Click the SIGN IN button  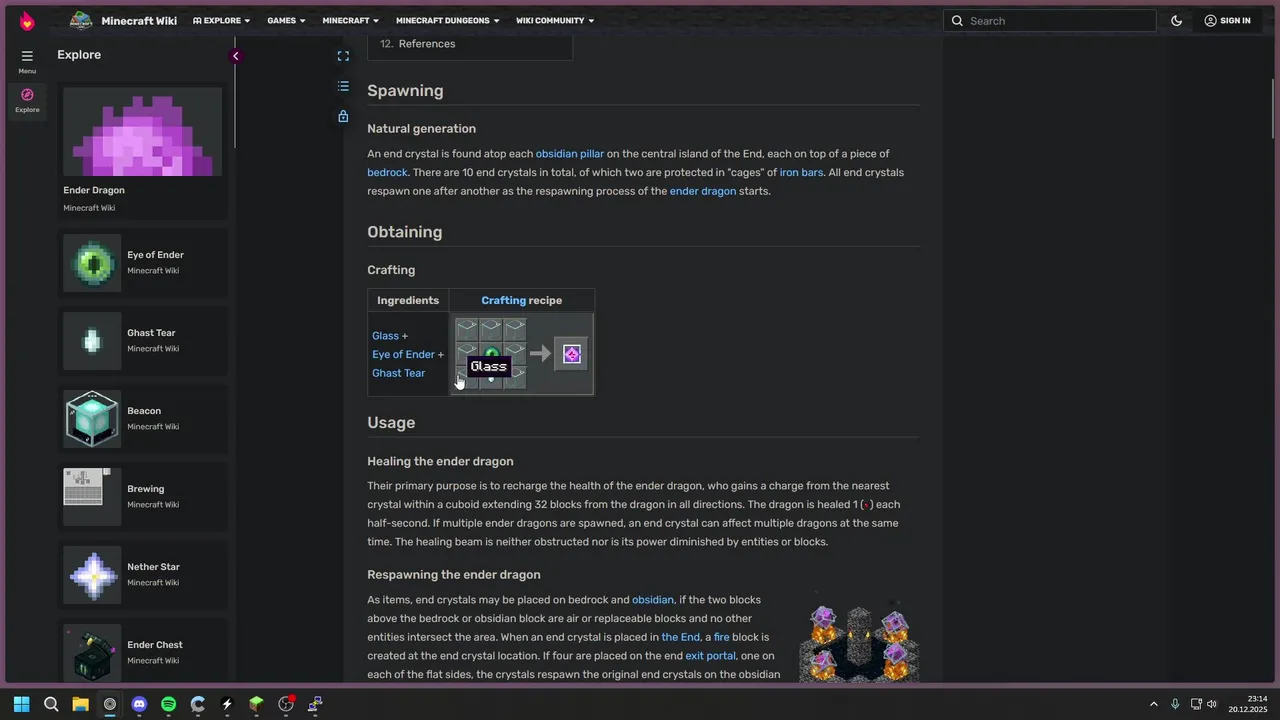click(1227, 21)
